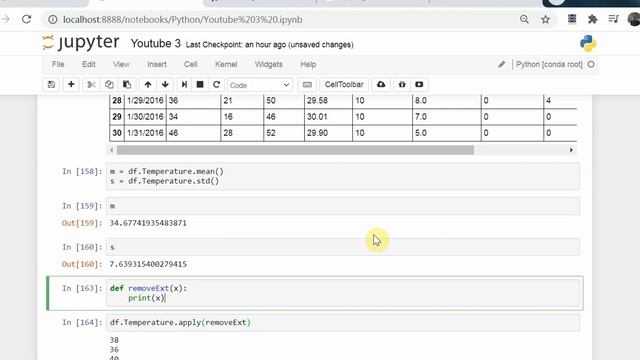Click code cell In [164] with apply(removeExt)

[x=342, y=322]
